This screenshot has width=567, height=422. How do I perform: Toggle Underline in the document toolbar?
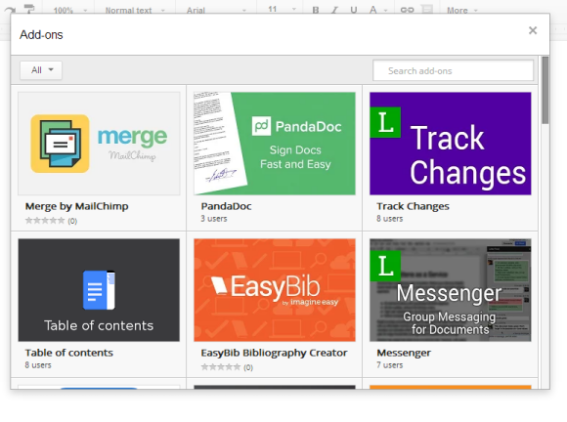click(354, 10)
